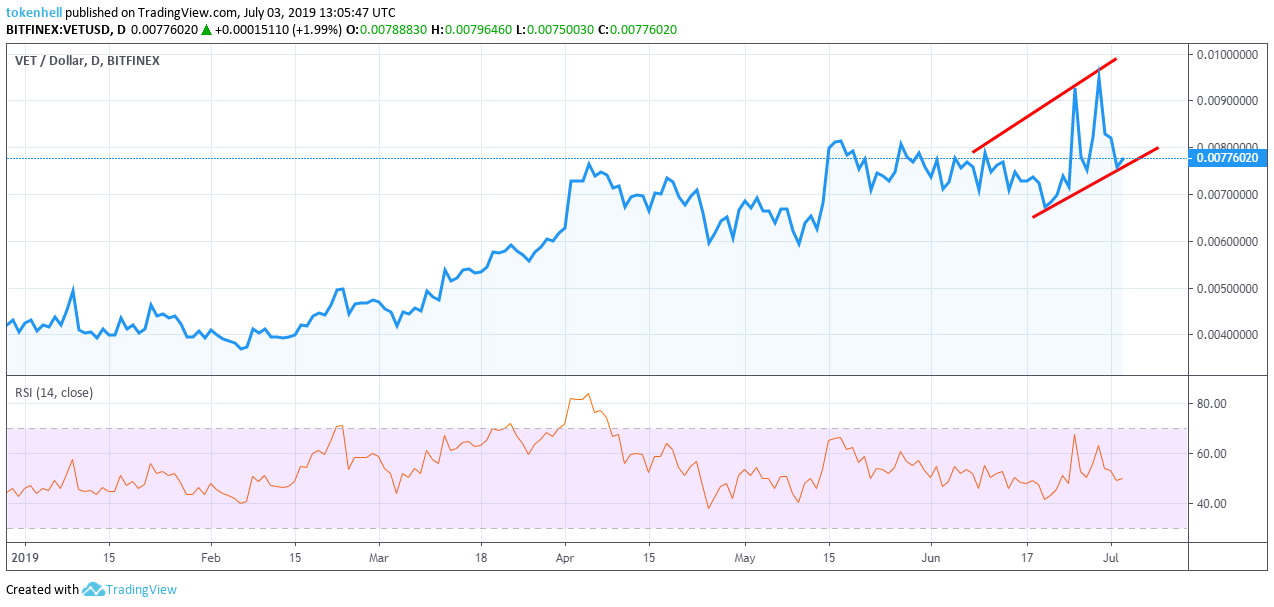Click the 40.00 RSI axis label
This screenshot has width=1274, height=607.
[x=1211, y=504]
